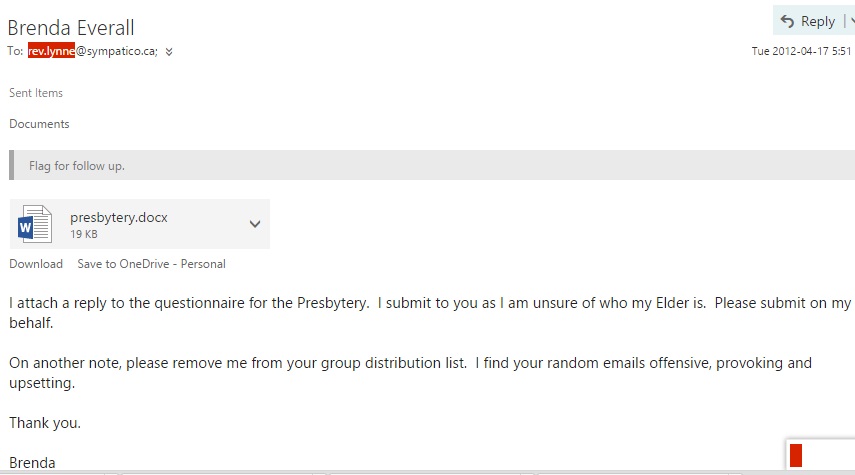Click the "Thank you." line

pyautogui.click(x=45, y=423)
